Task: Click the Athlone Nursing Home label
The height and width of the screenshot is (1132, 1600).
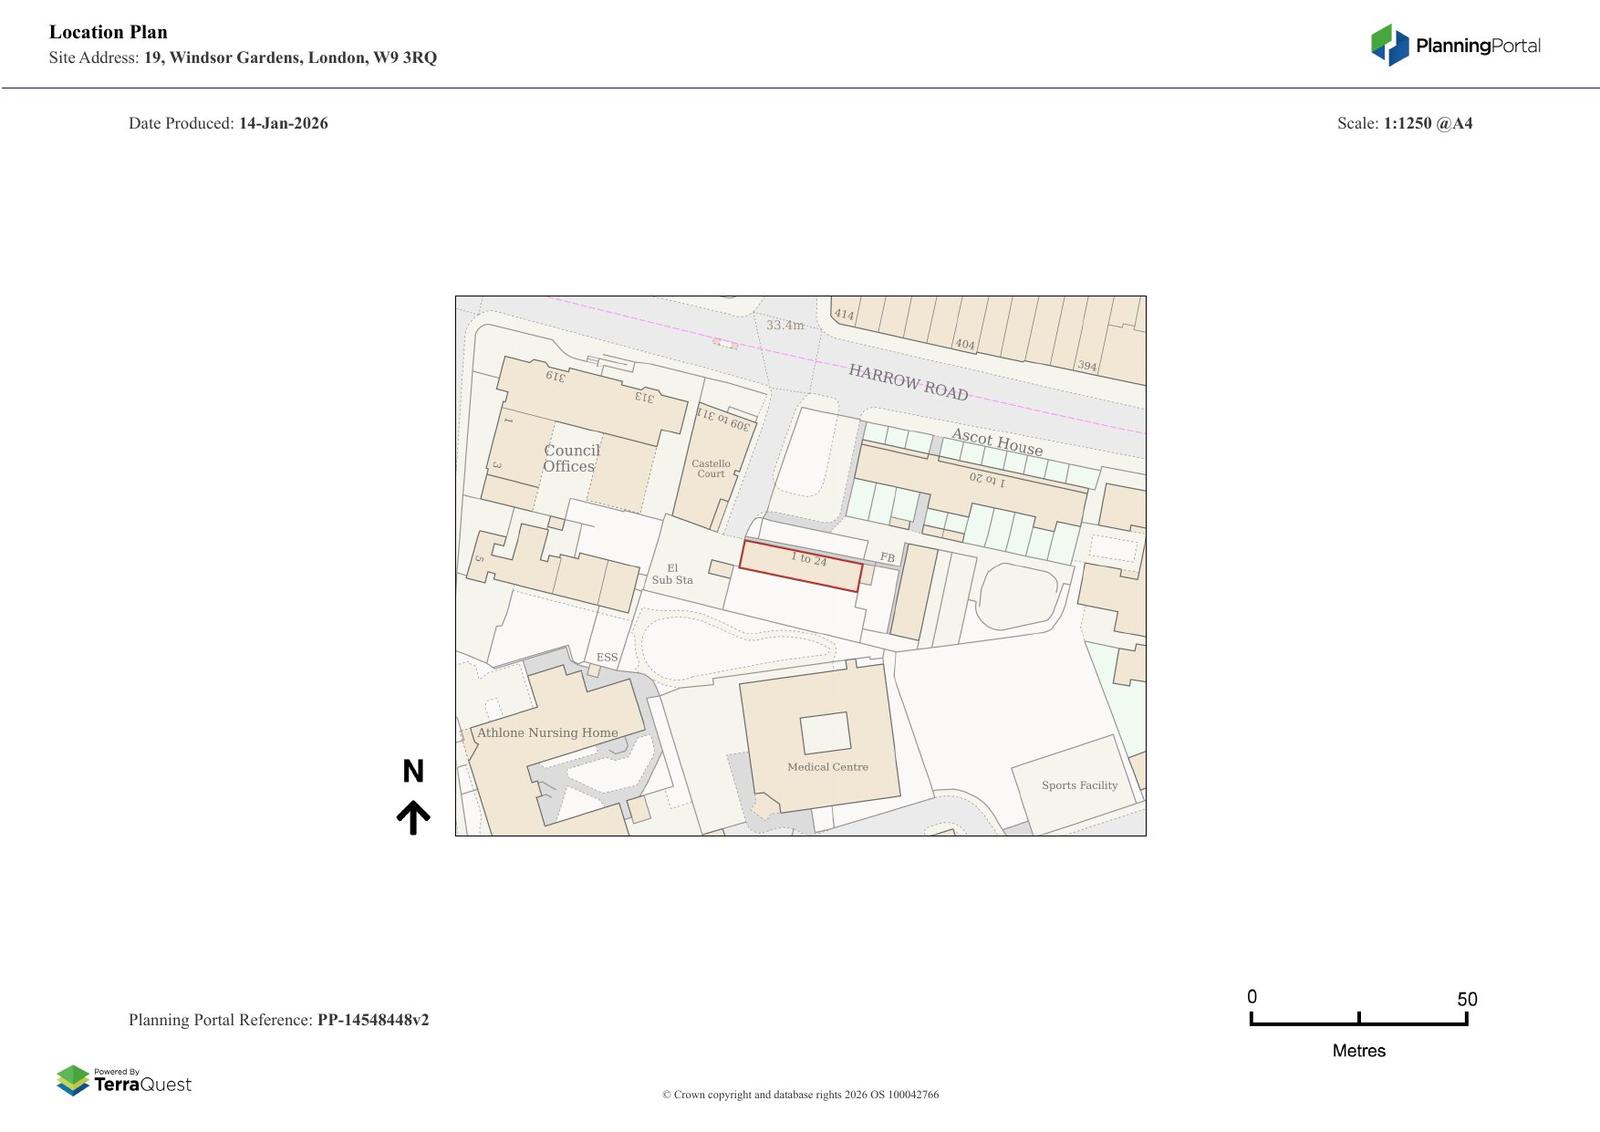Action: click(547, 733)
